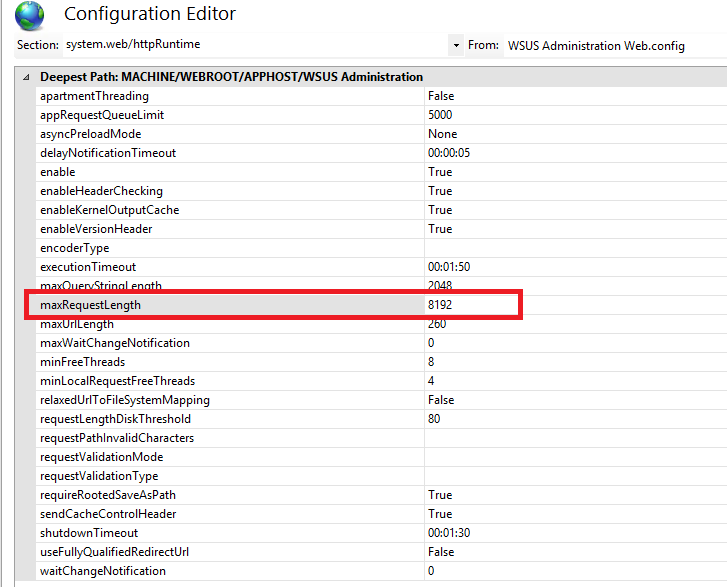
Task: Click the 00:00:05 value field
Action: pyautogui.click(x=575, y=153)
